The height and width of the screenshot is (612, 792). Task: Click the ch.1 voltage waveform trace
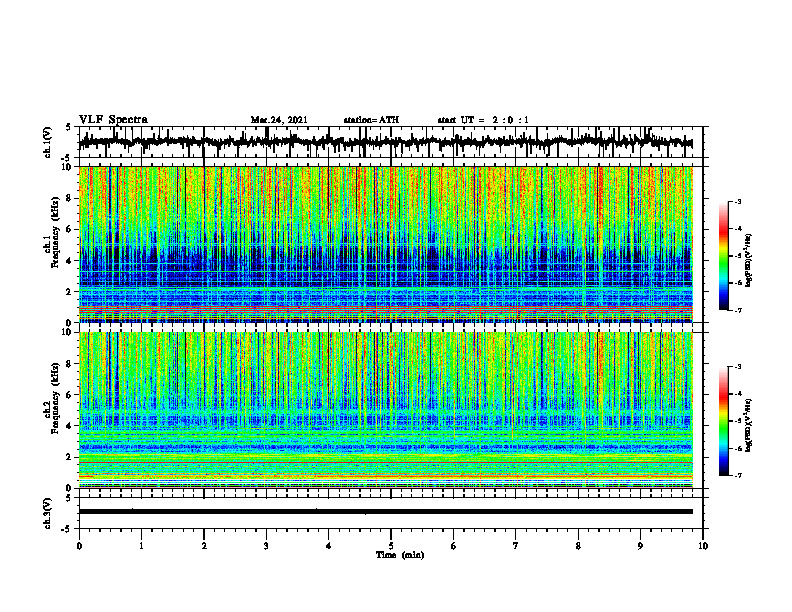(385, 142)
